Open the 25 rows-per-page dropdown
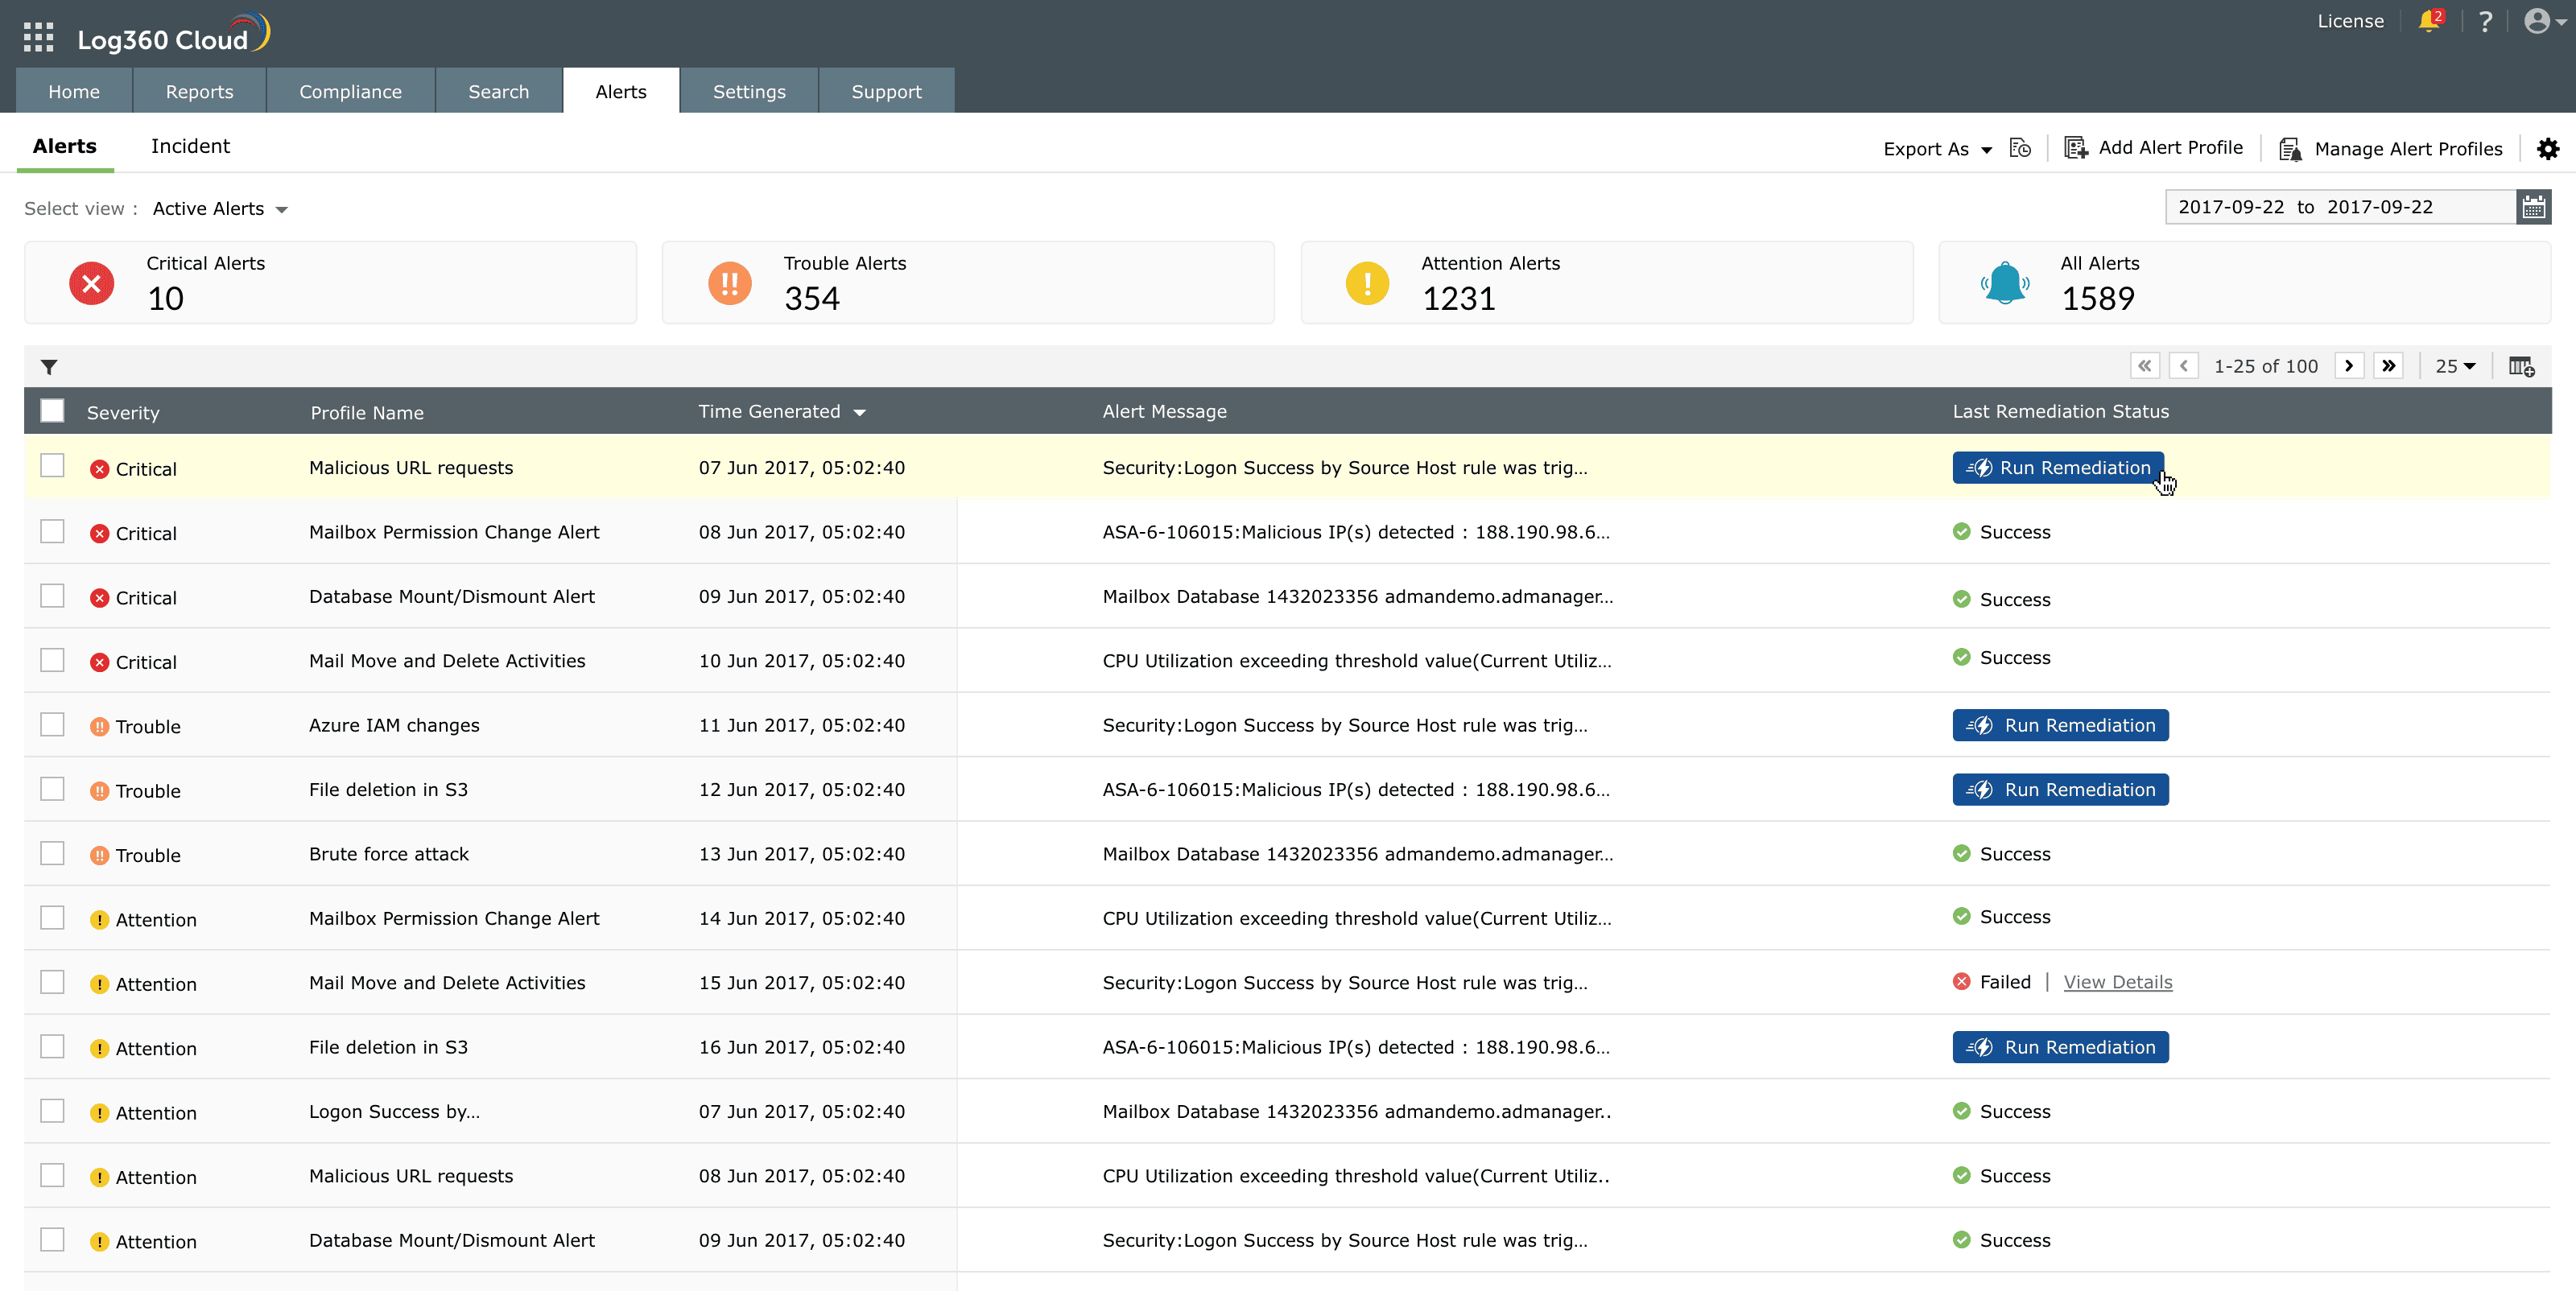The width and height of the screenshot is (2576, 1291). tap(2455, 366)
